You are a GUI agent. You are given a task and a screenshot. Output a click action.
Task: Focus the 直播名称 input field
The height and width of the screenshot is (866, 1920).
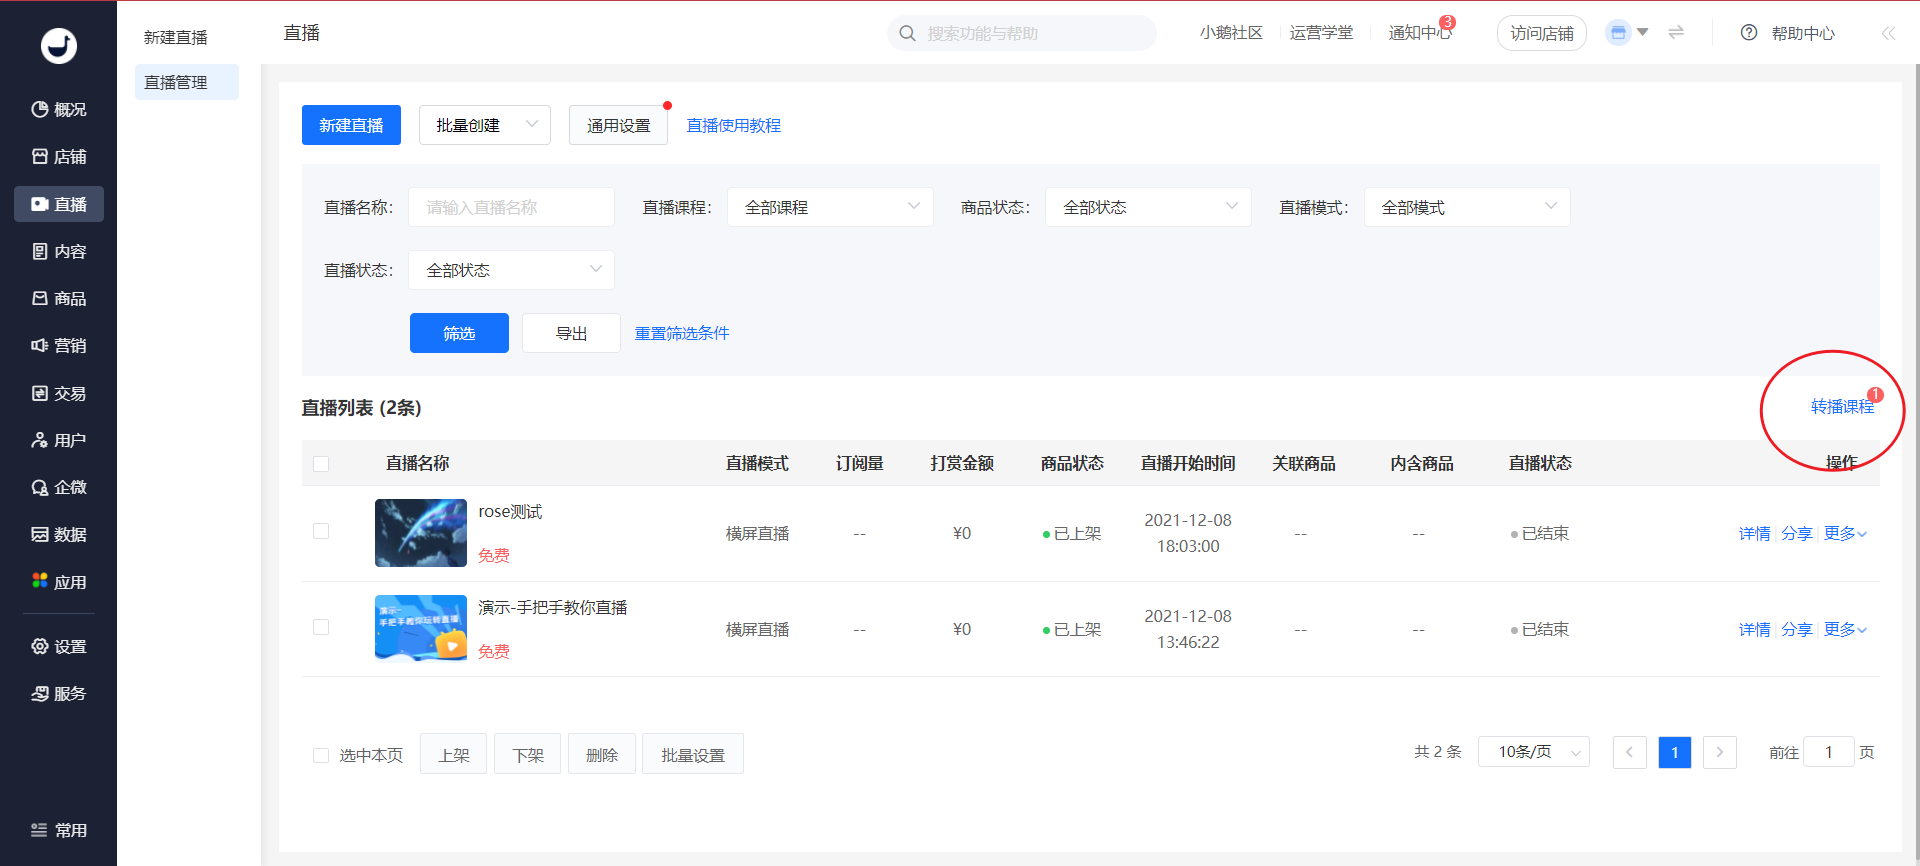[x=511, y=207]
